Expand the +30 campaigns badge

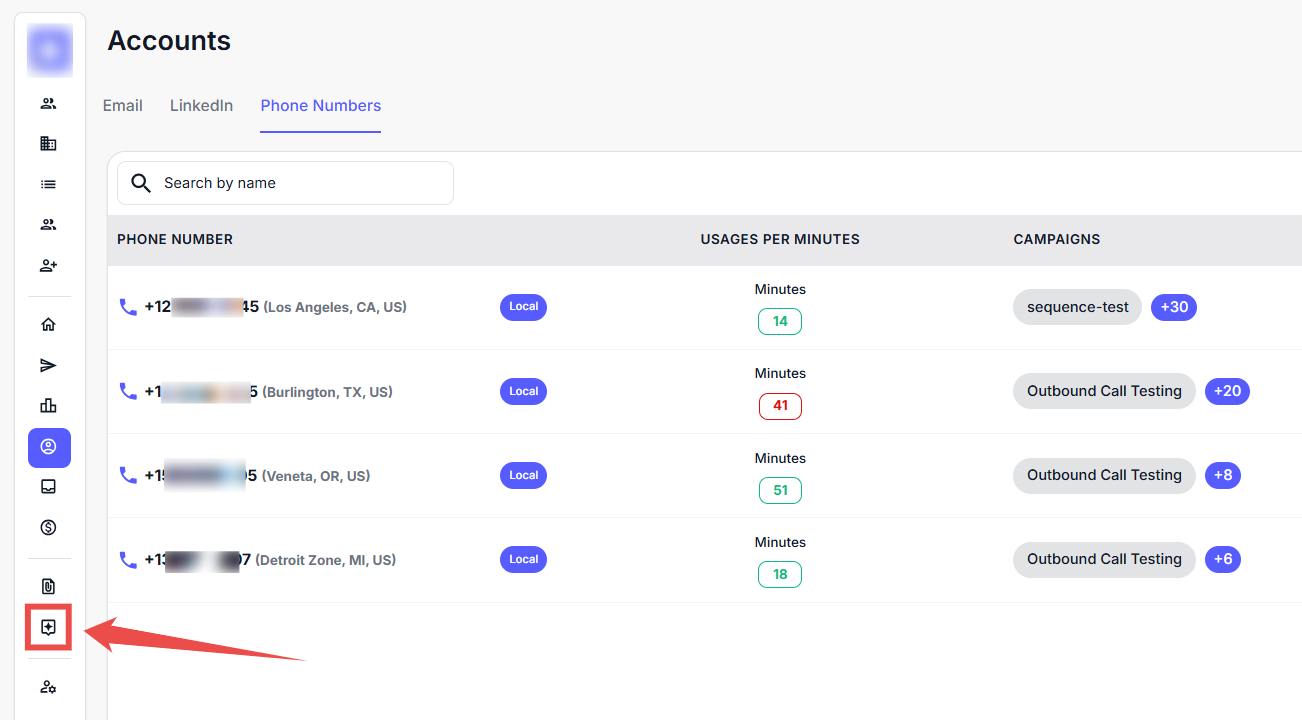tap(1173, 307)
